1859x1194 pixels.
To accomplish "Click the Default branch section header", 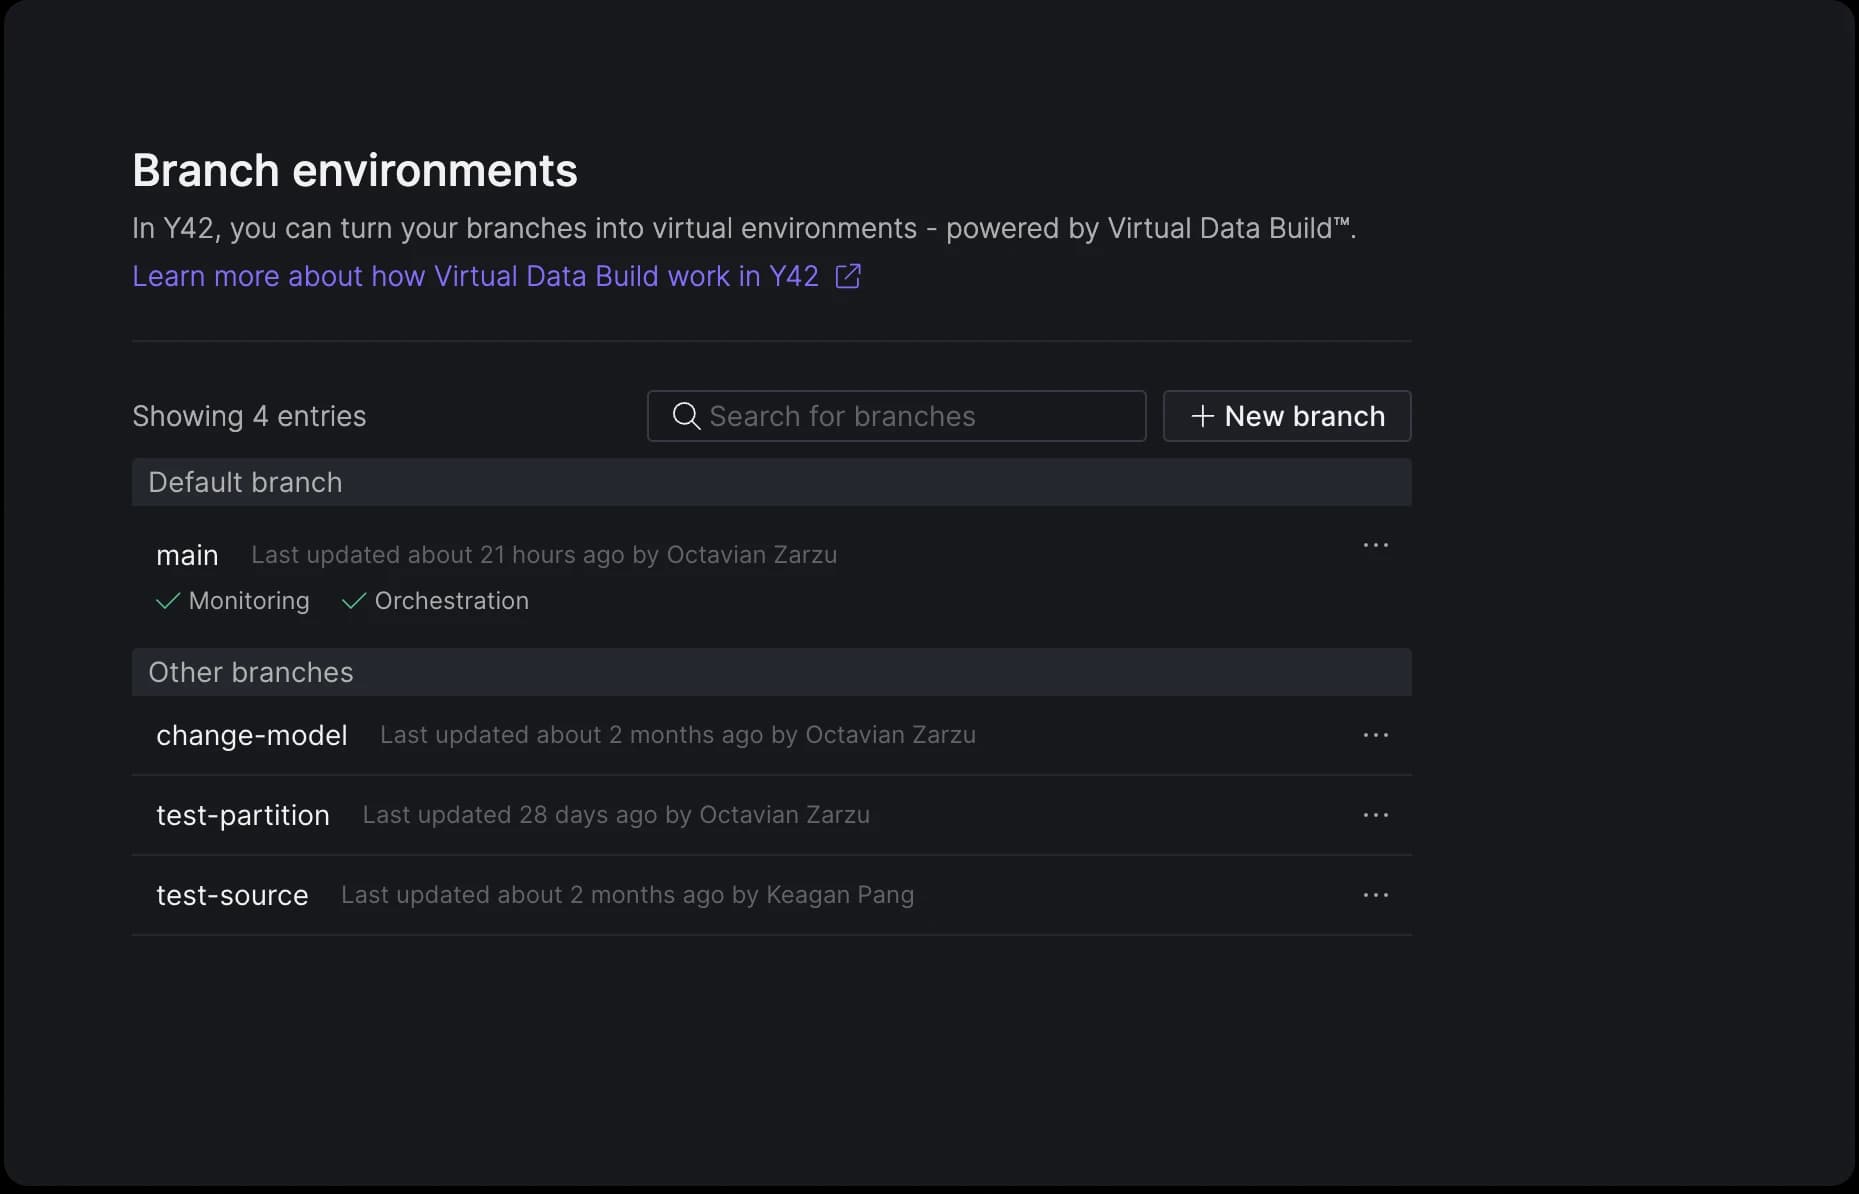I will pyautogui.click(x=772, y=482).
